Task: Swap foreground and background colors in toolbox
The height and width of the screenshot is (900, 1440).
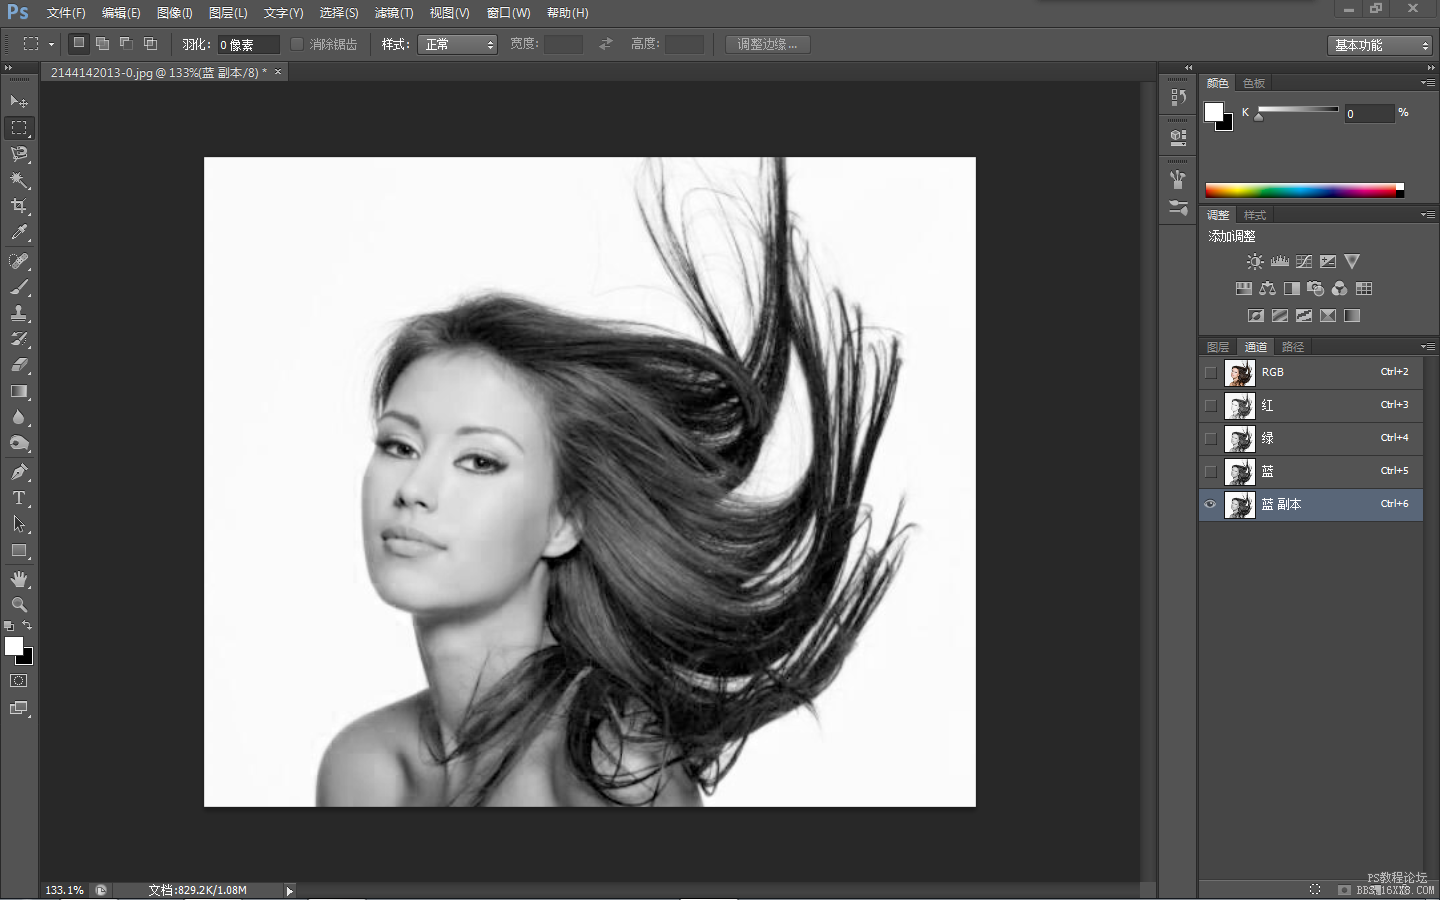Action: (x=27, y=626)
